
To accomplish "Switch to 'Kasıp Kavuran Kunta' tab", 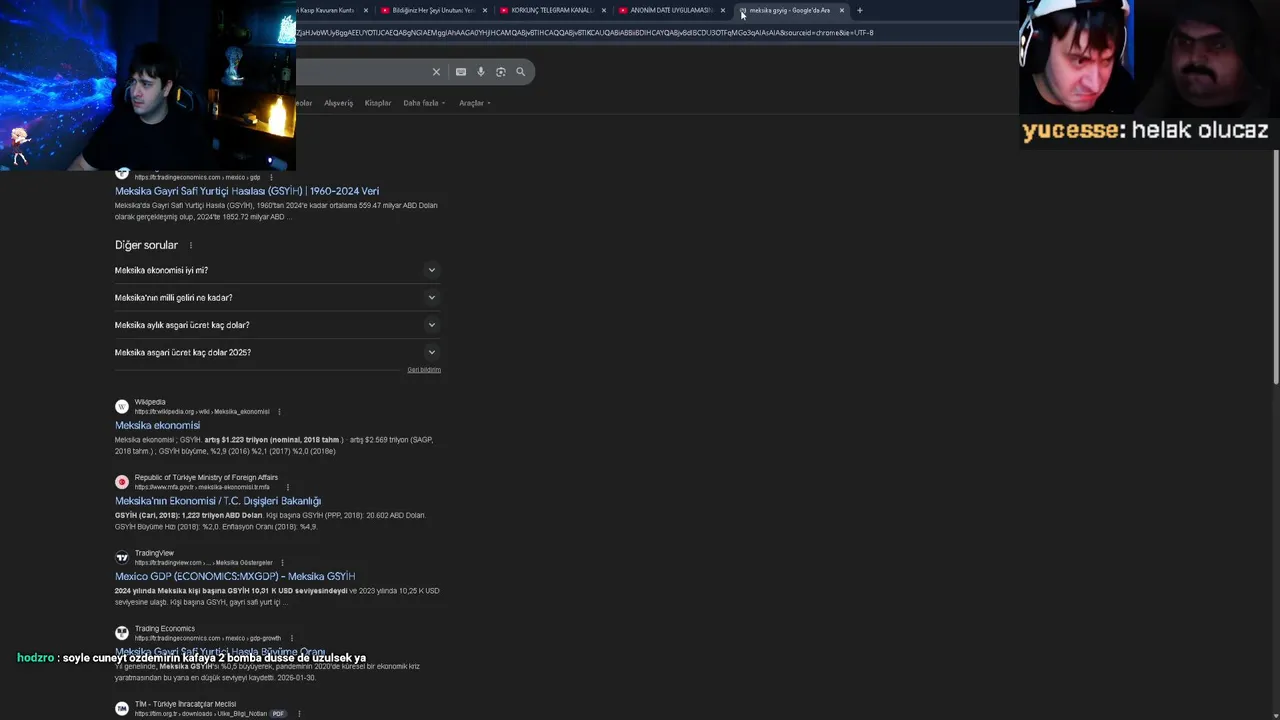I will point(333,10).
